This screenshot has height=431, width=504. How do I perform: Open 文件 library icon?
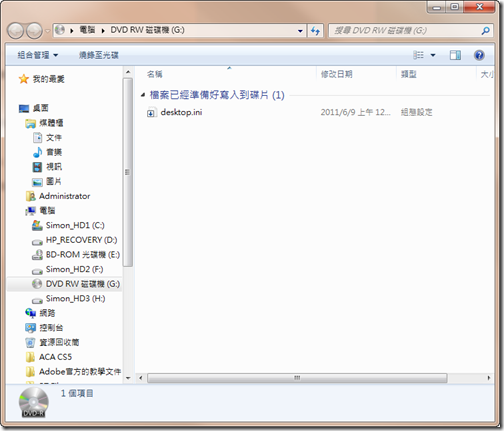[37, 138]
